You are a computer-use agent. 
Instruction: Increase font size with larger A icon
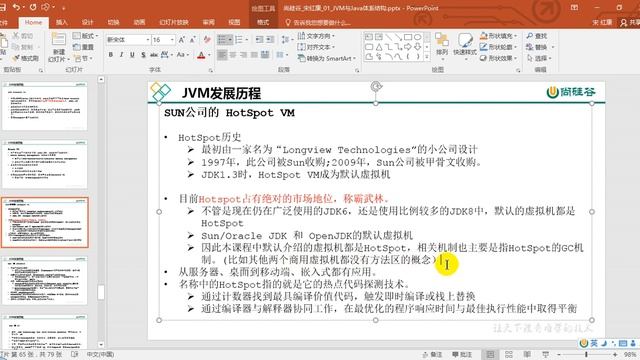pos(182,40)
